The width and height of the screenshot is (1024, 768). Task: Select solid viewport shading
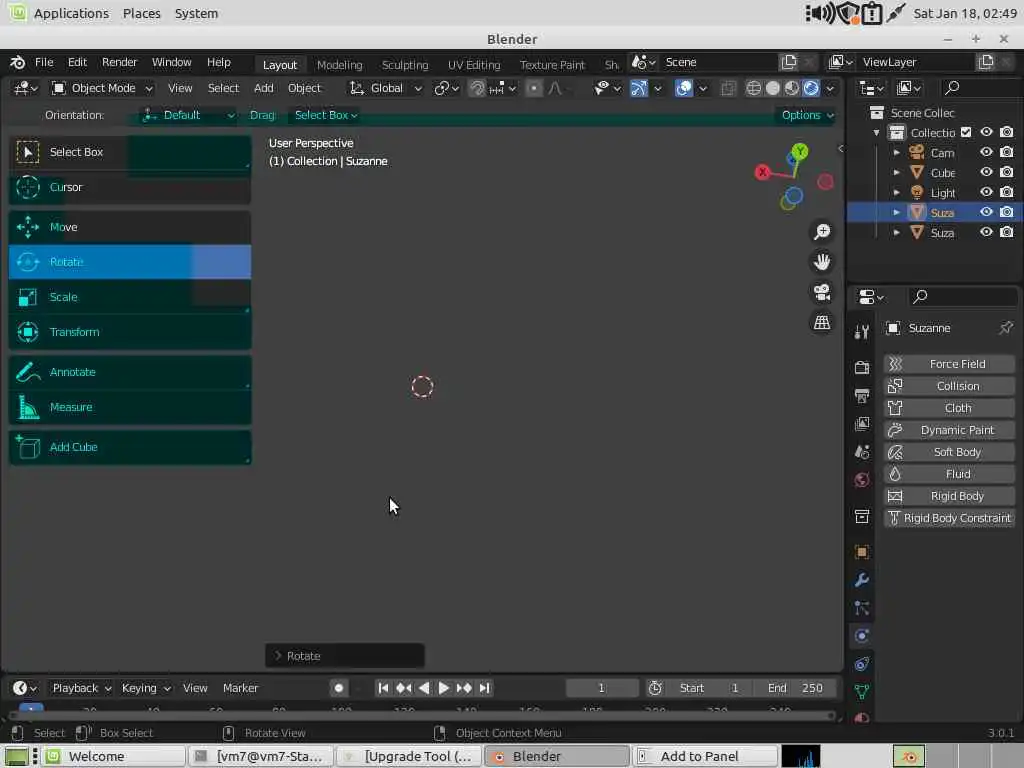(x=773, y=88)
